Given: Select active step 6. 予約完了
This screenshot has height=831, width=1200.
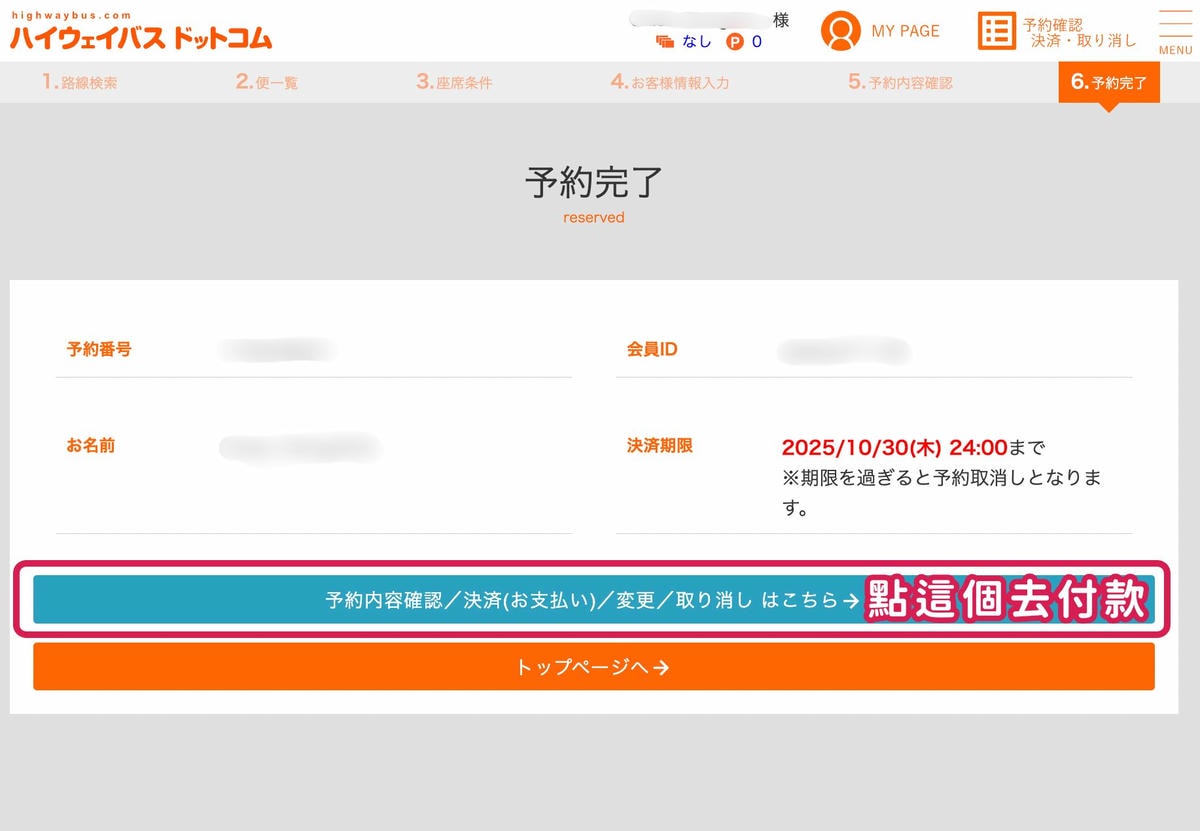Looking at the screenshot, I should click(x=1109, y=82).
